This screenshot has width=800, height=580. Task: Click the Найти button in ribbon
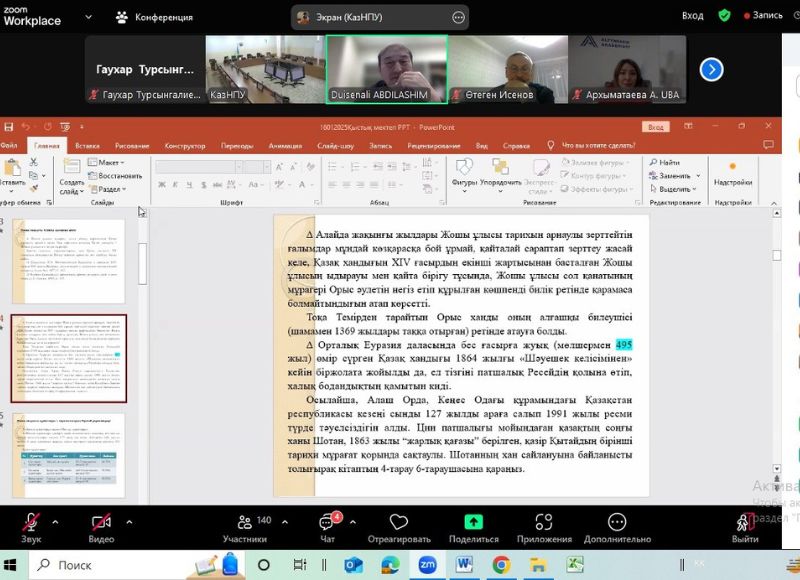tap(663, 162)
